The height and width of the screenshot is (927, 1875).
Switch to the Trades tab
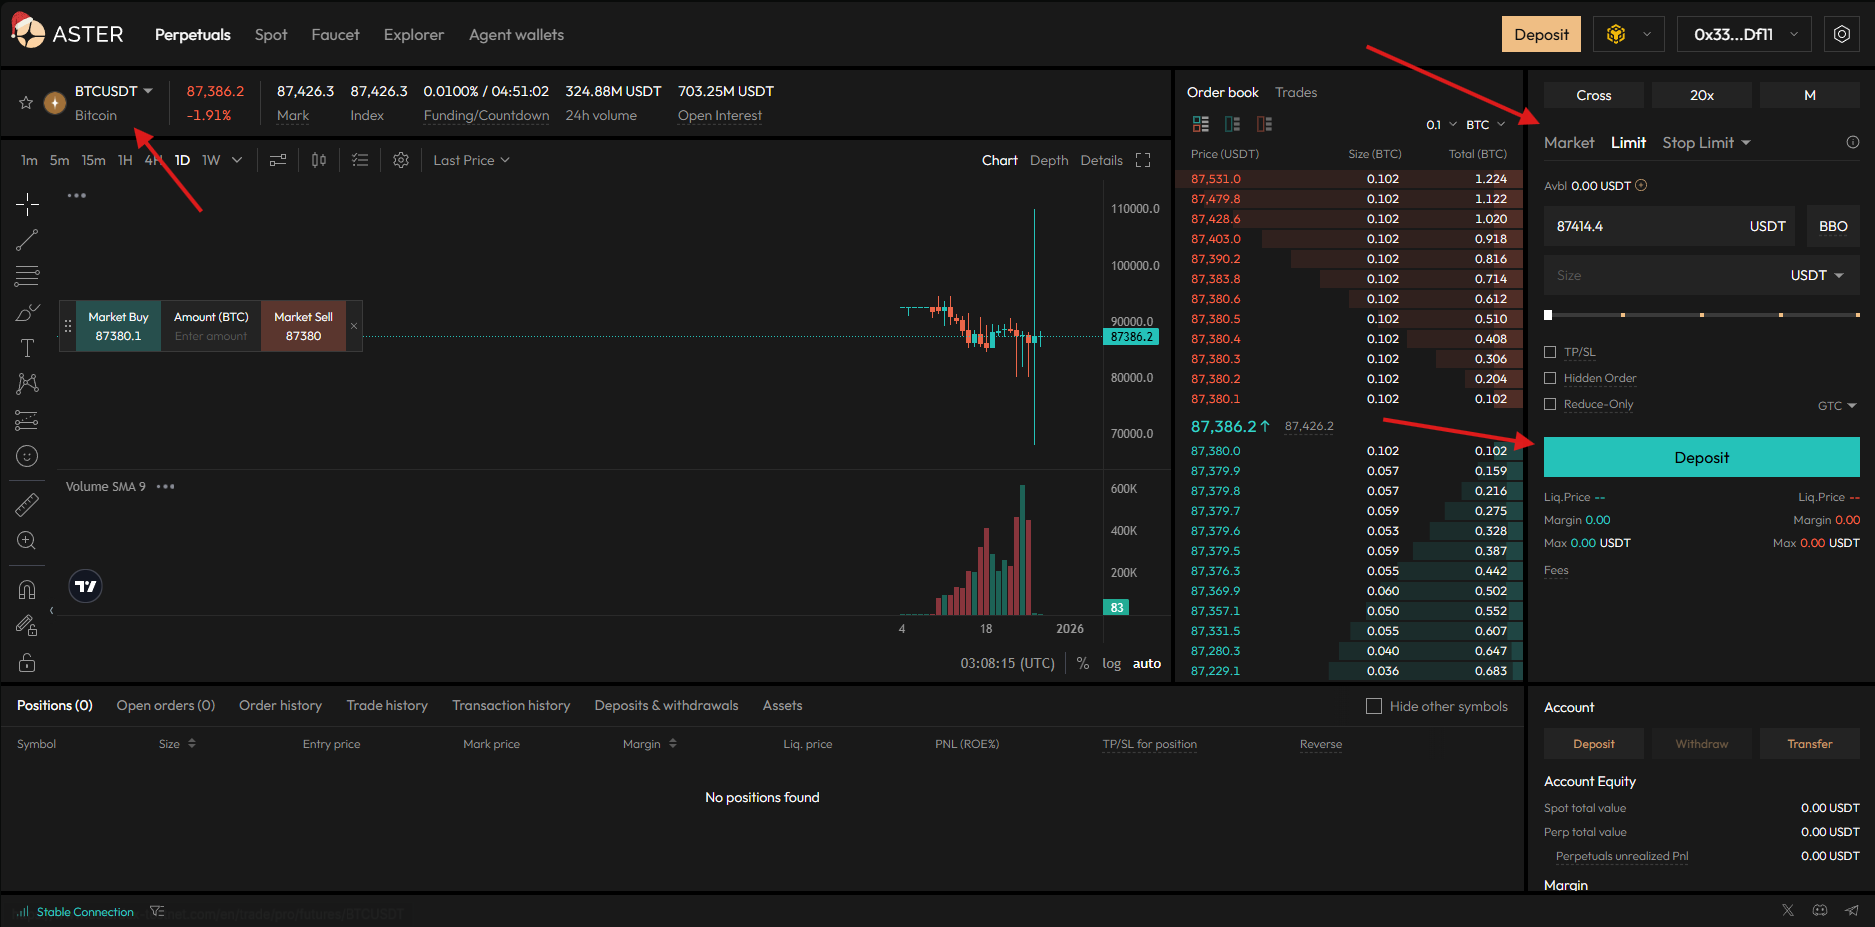pyautogui.click(x=1295, y=92)
